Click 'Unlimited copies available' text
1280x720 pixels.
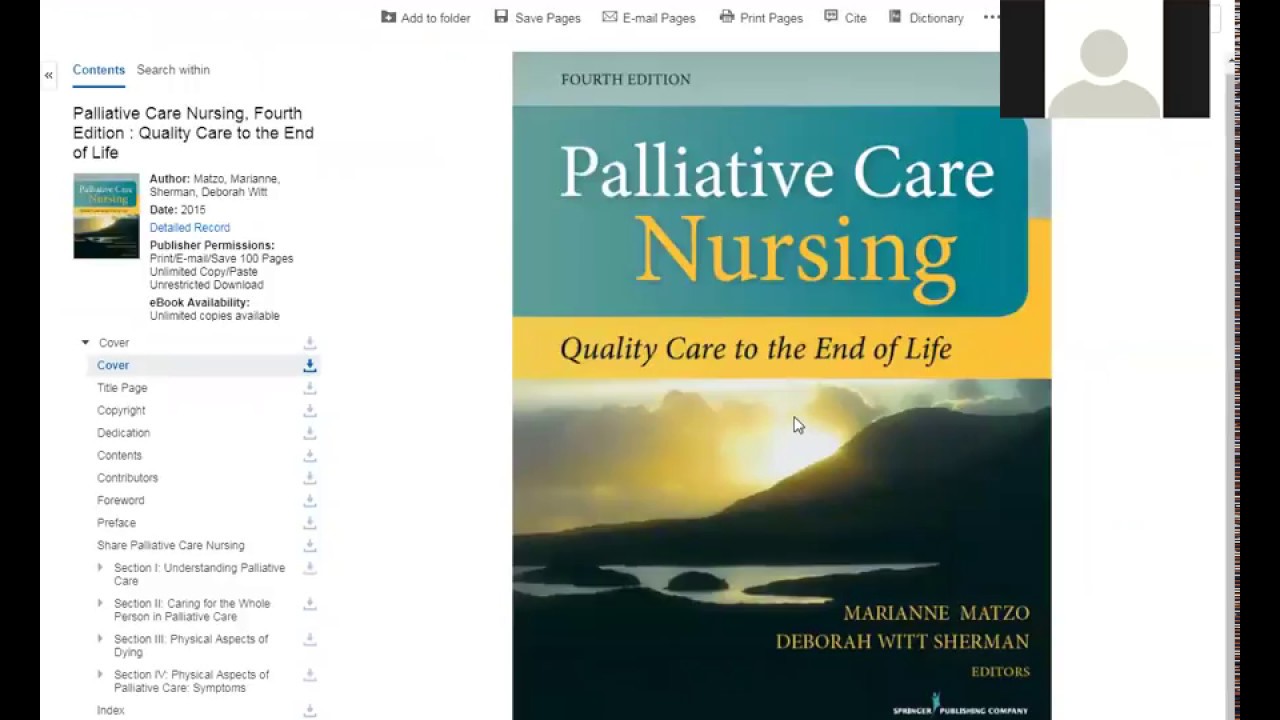tap(215, 316)
